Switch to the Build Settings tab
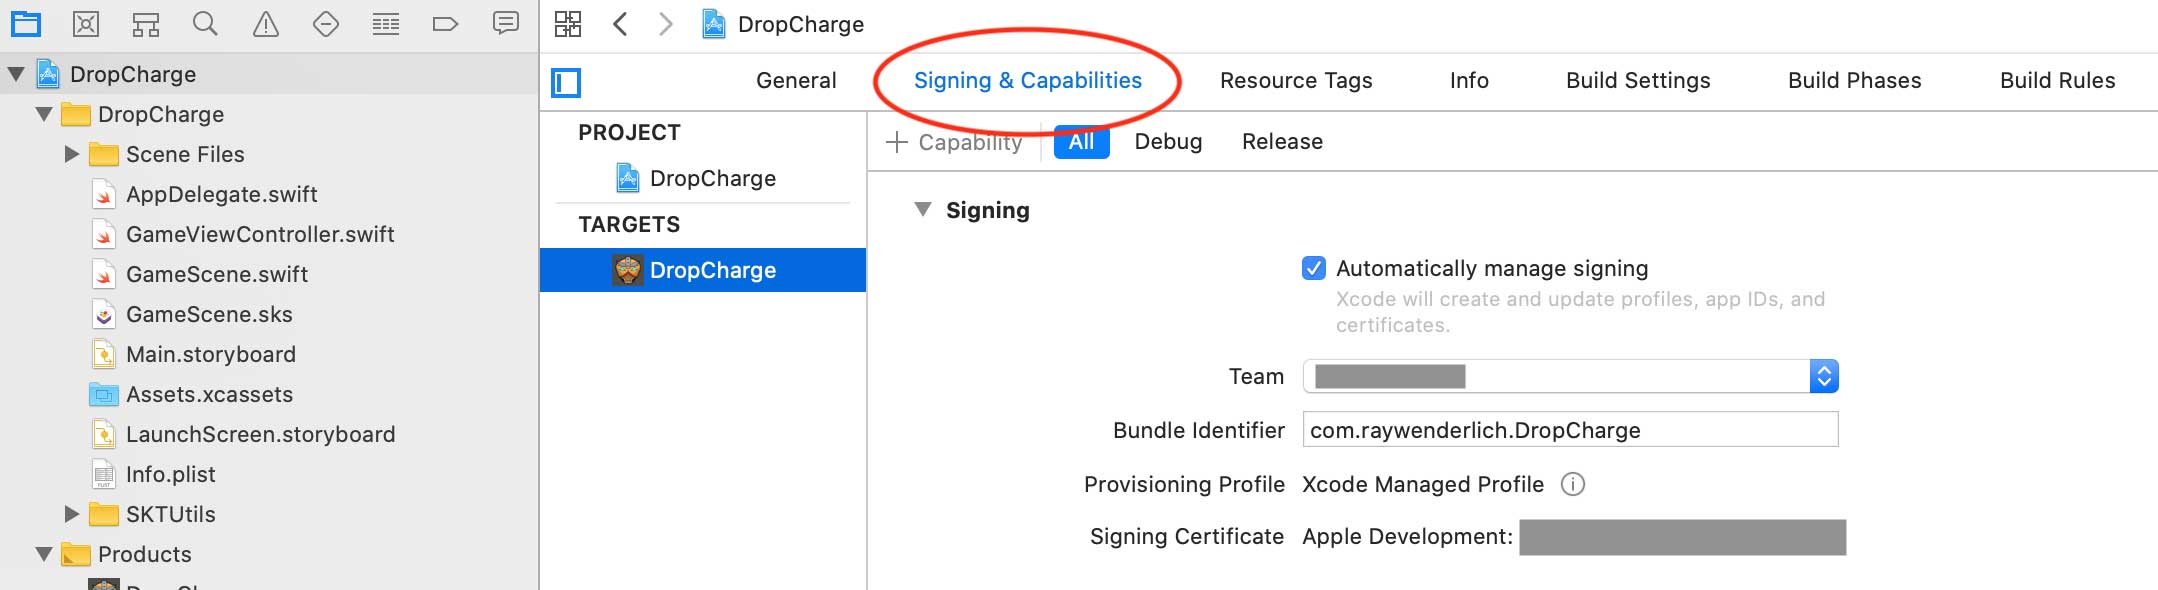The height and width of the screenshot is (590, 2158). [1638, 81]
